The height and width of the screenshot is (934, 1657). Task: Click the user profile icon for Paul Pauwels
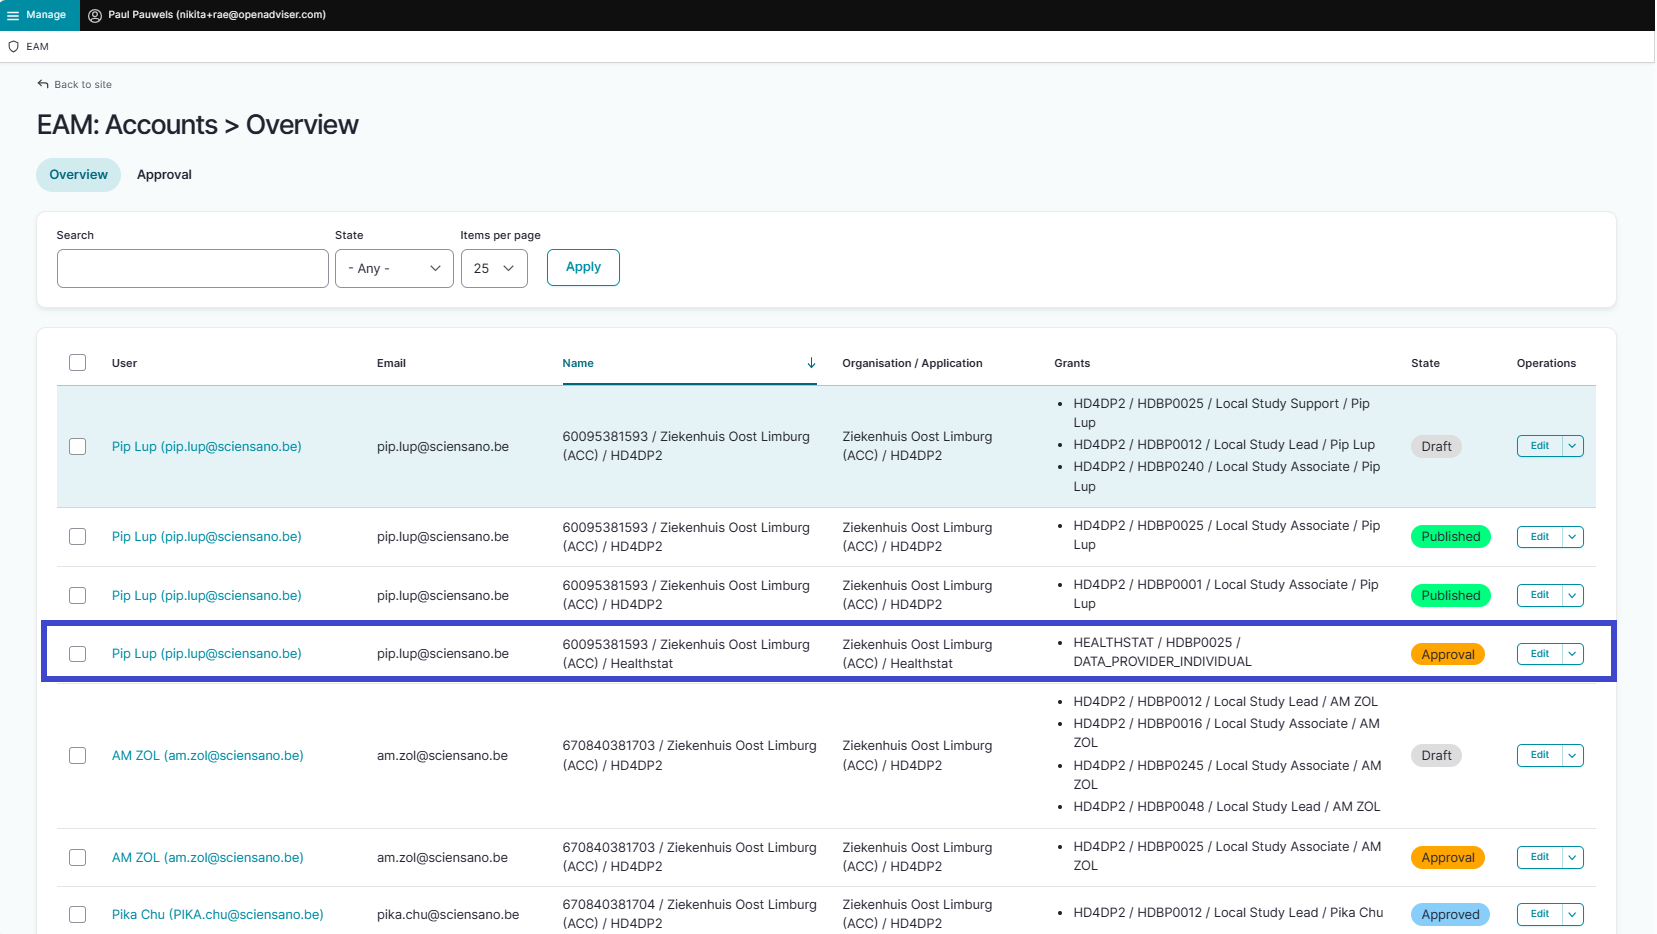click(95, 15)
